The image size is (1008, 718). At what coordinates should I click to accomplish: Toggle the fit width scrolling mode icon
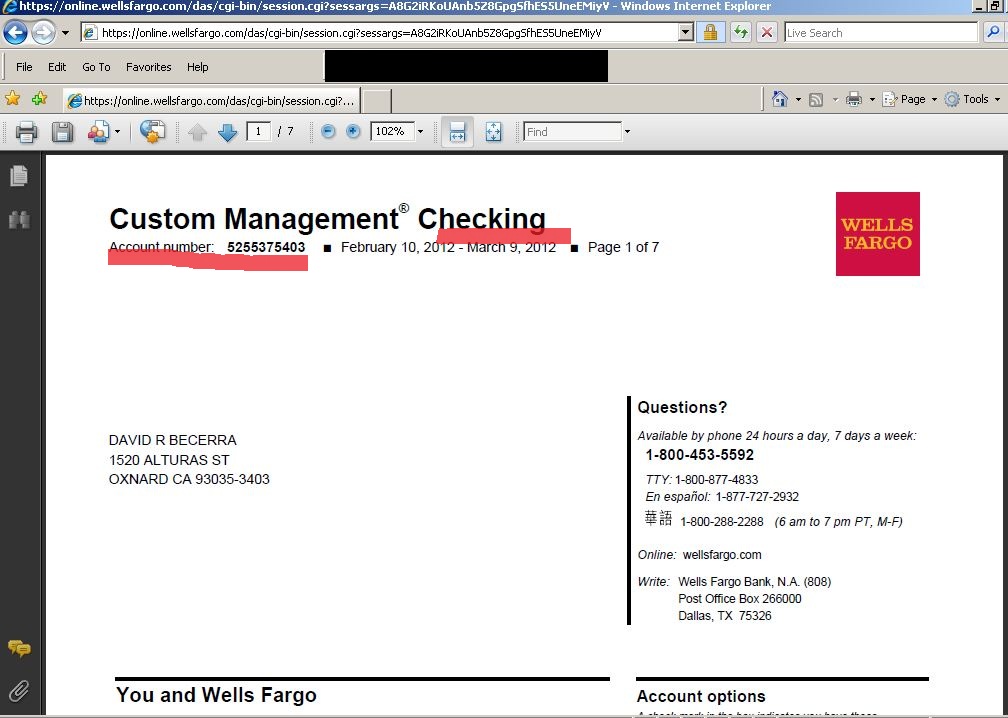tap(457, 132)
